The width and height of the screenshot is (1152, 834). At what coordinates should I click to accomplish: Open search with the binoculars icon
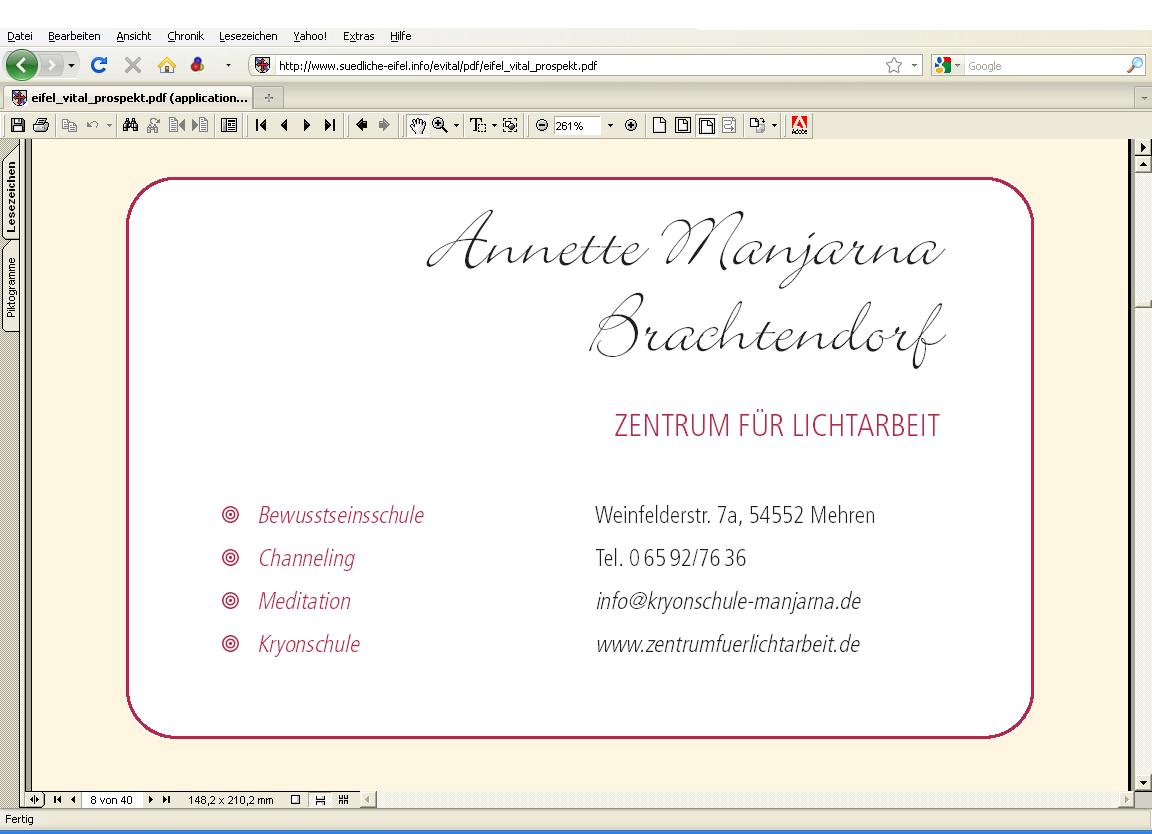[x=130, y=126]
